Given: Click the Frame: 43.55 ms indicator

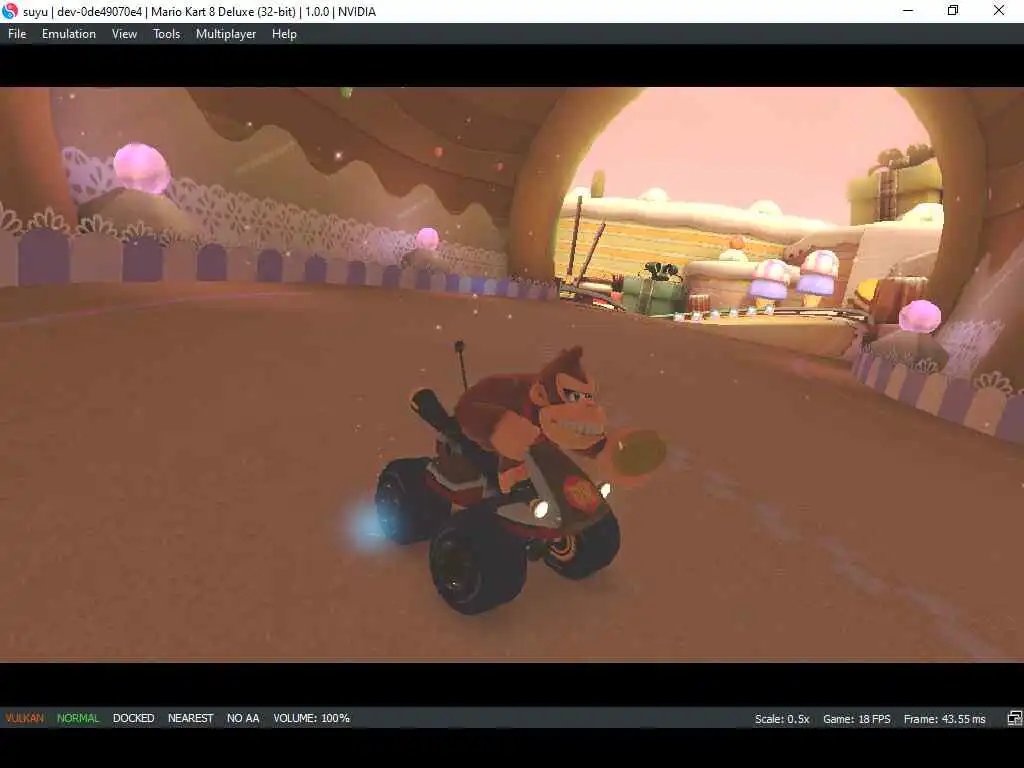Looking at the screenshot, I should pyautogui.click(x=944, y=718).
